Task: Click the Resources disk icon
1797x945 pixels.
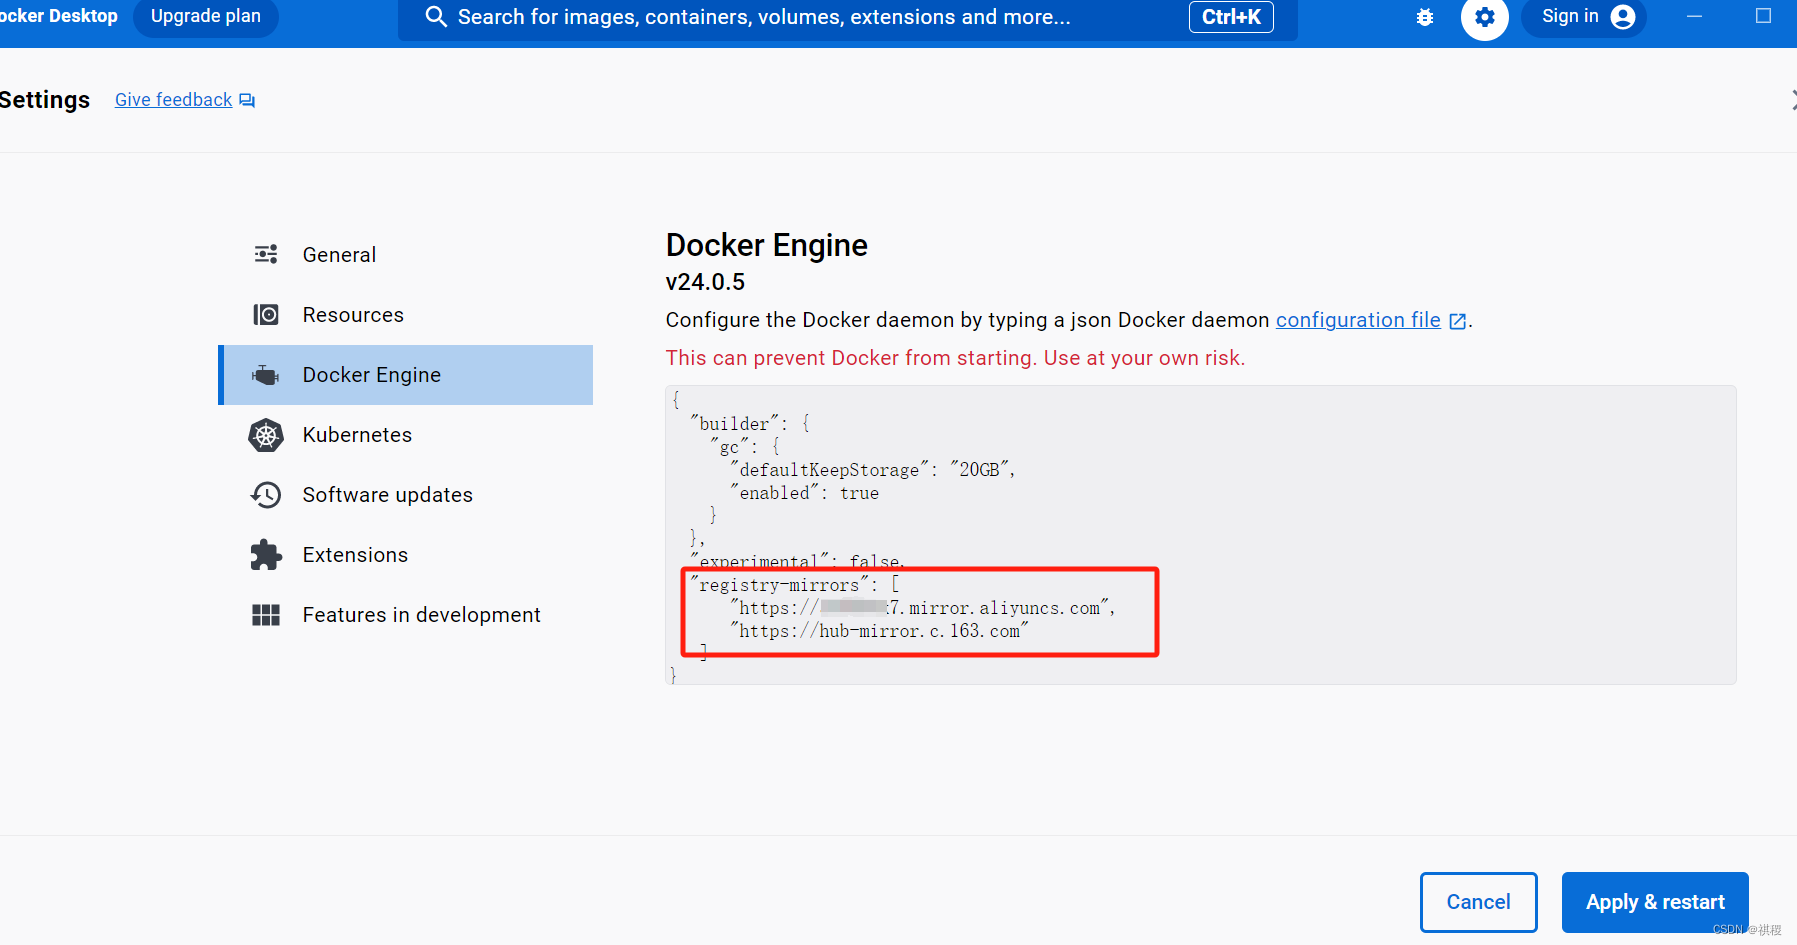Action: coord(266,315)
